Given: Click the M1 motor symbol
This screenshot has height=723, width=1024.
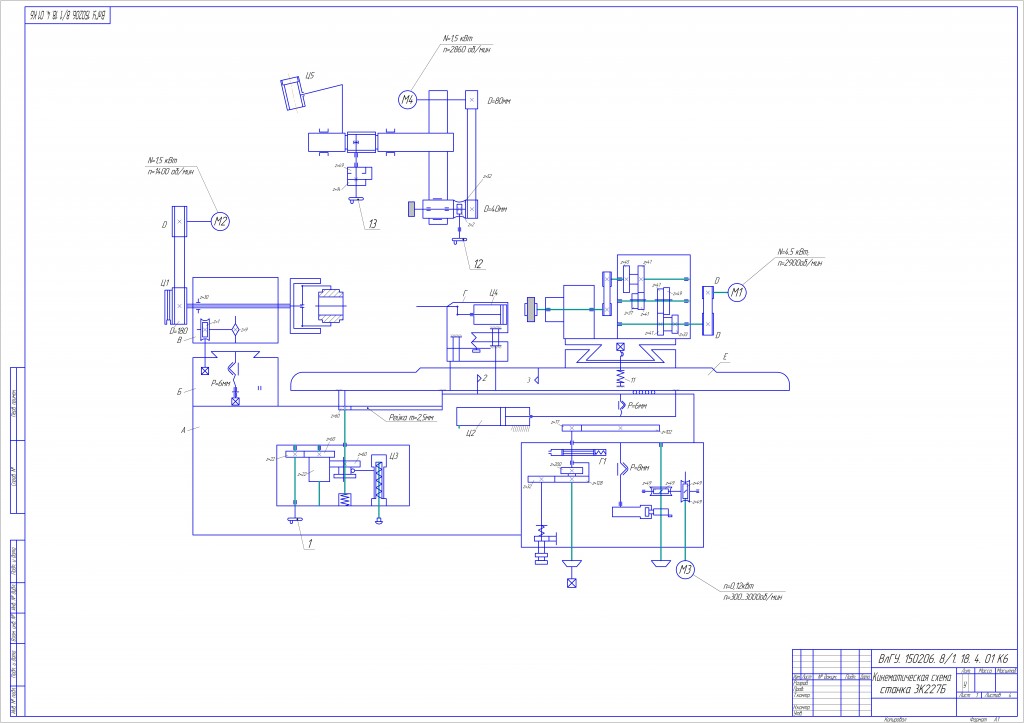Looking at the screenshot, I should click(737, 292).
